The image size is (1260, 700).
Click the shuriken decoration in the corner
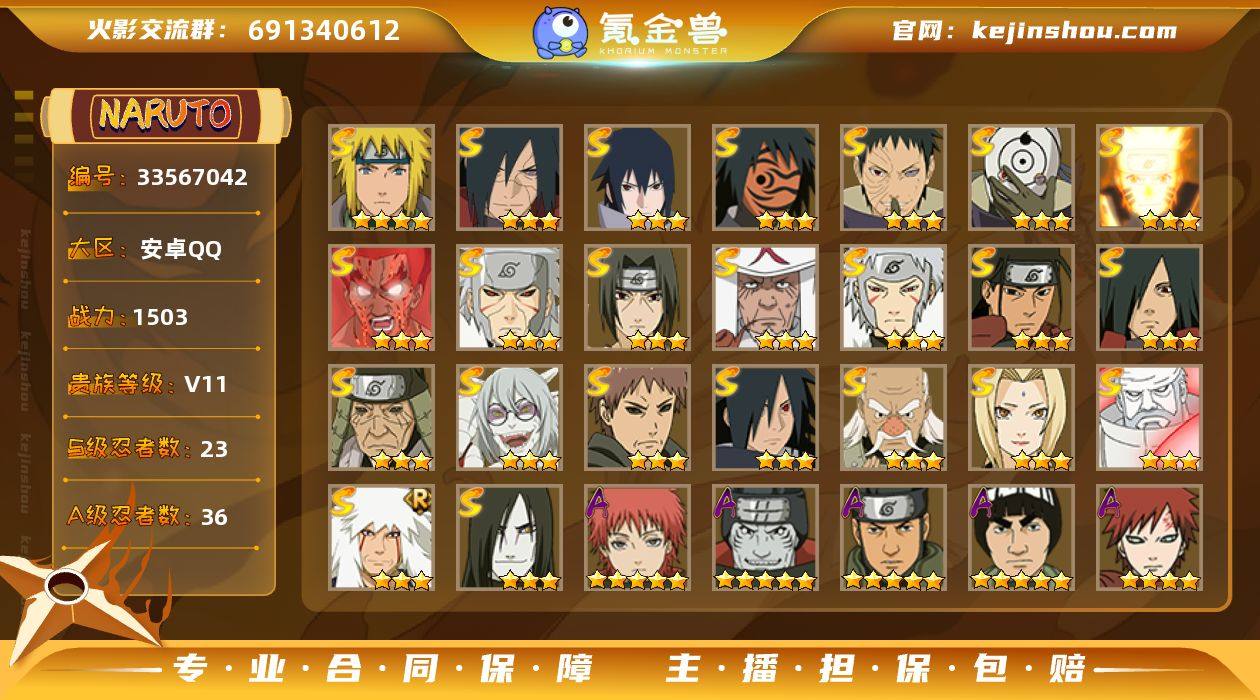click(75, 592)
